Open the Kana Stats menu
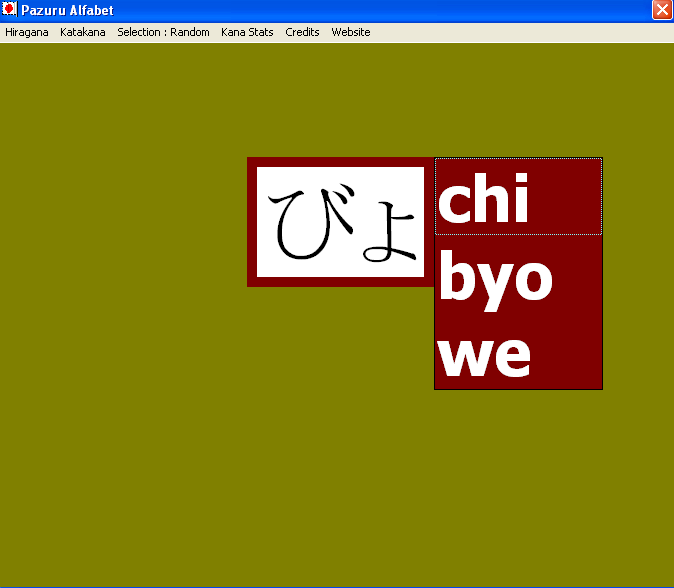Screen dimensions: 674x588 pos(247,32)
